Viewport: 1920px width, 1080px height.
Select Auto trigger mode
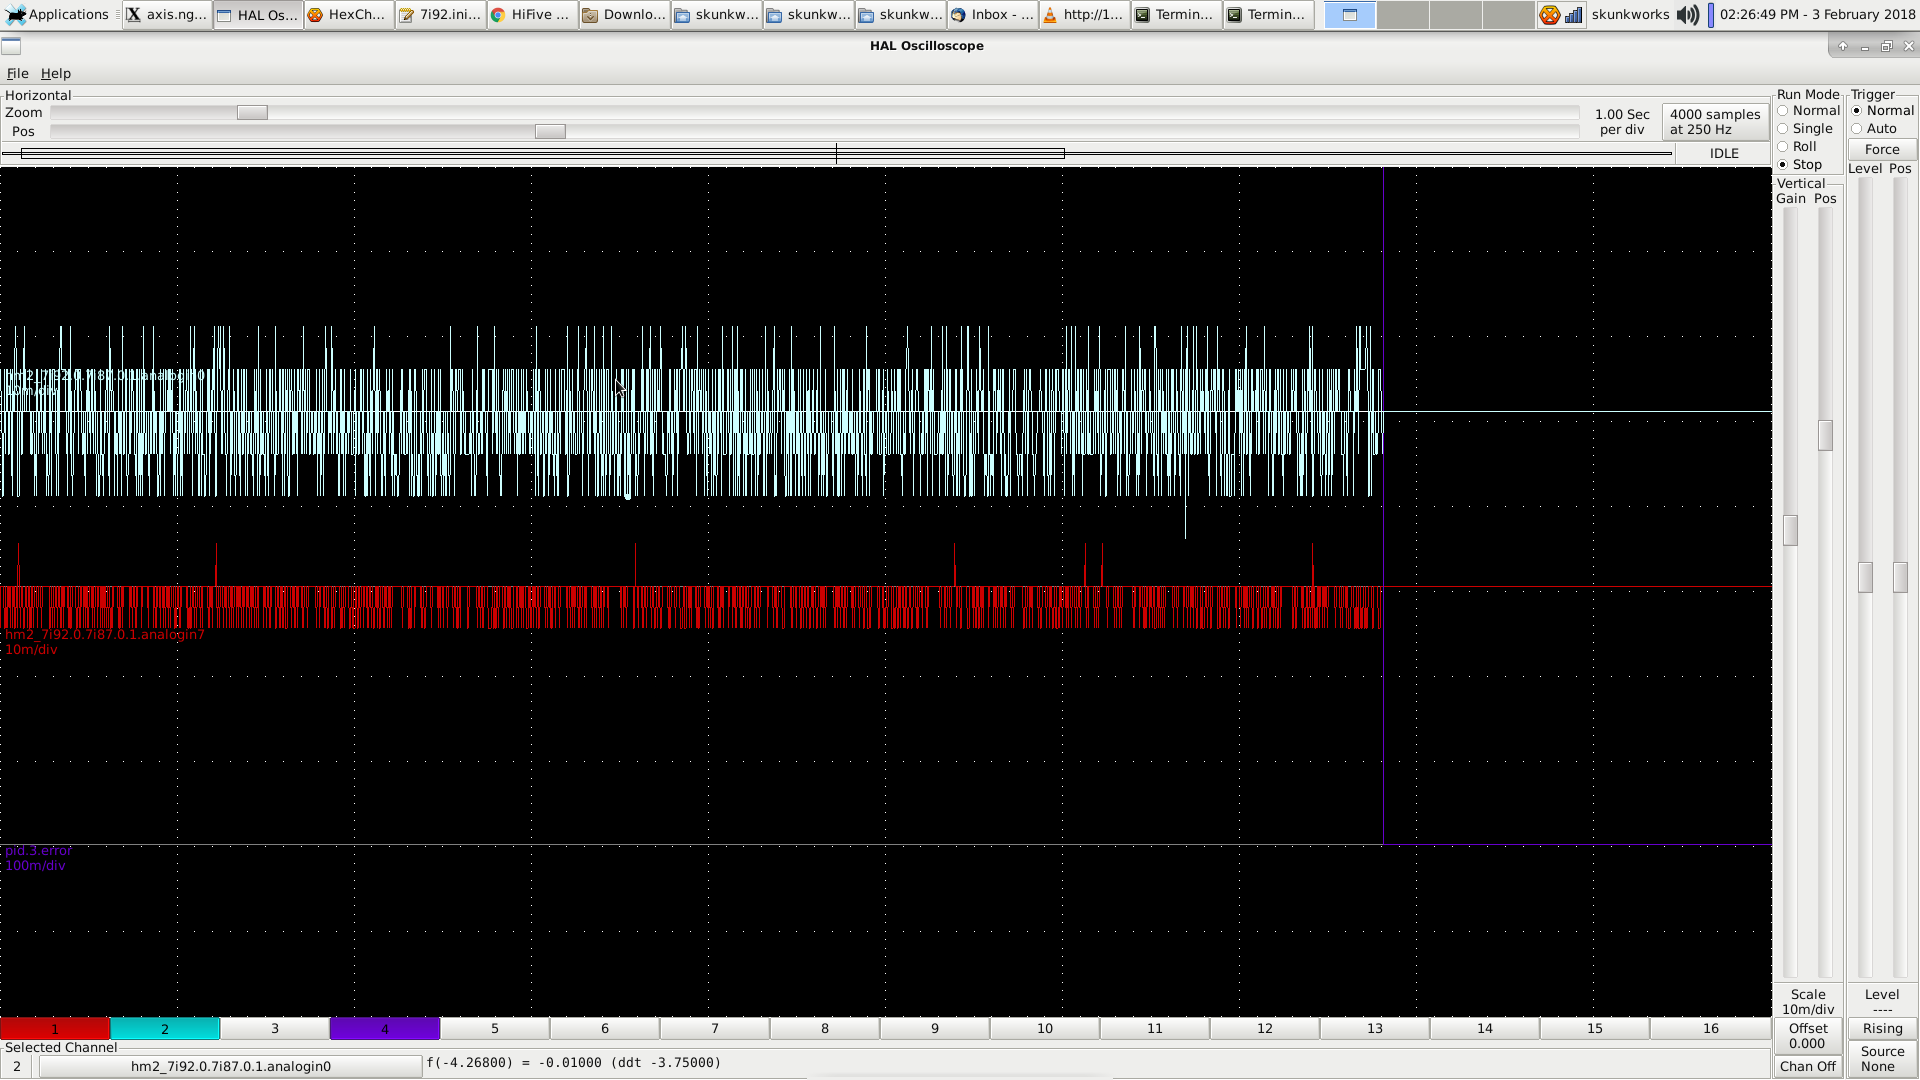[x=1874, y=129]
